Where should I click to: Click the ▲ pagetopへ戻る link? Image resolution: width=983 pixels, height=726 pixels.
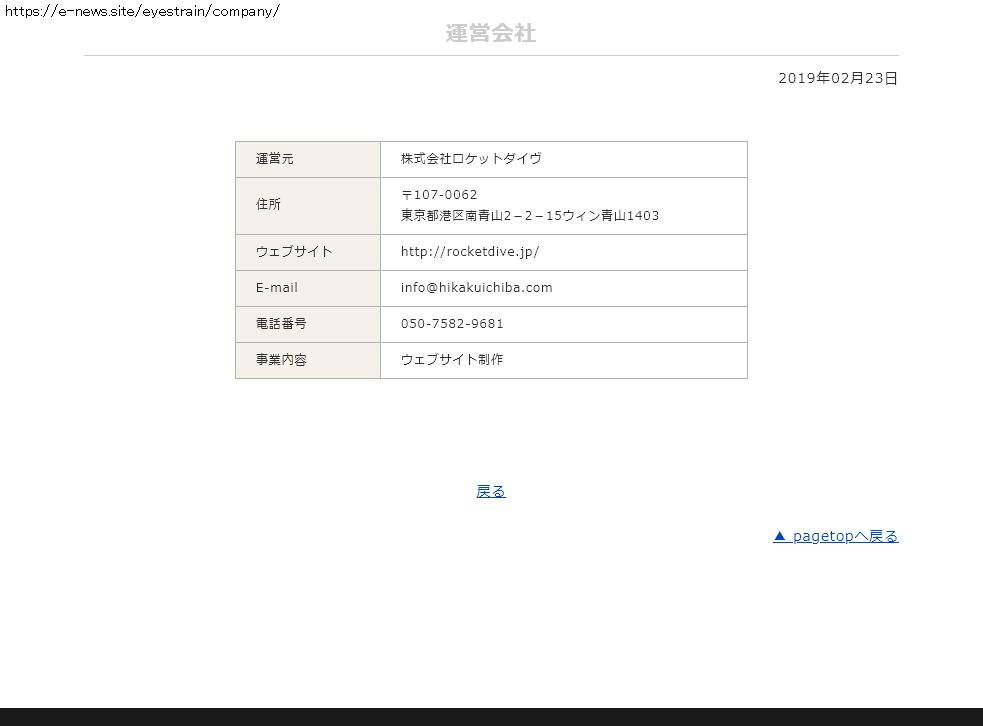[x=835, y=536]
